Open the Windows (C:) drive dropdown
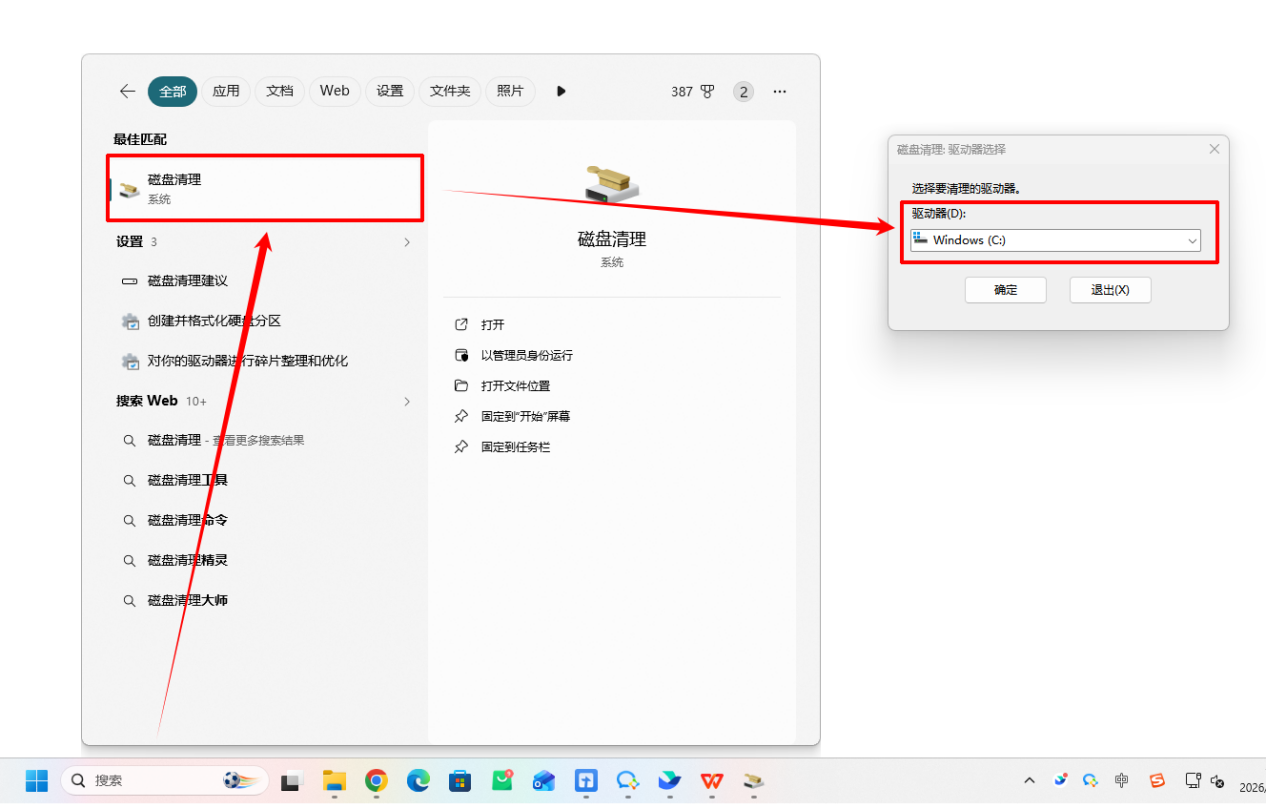This screenshot has width=1266, height=809. [1056, 240]
